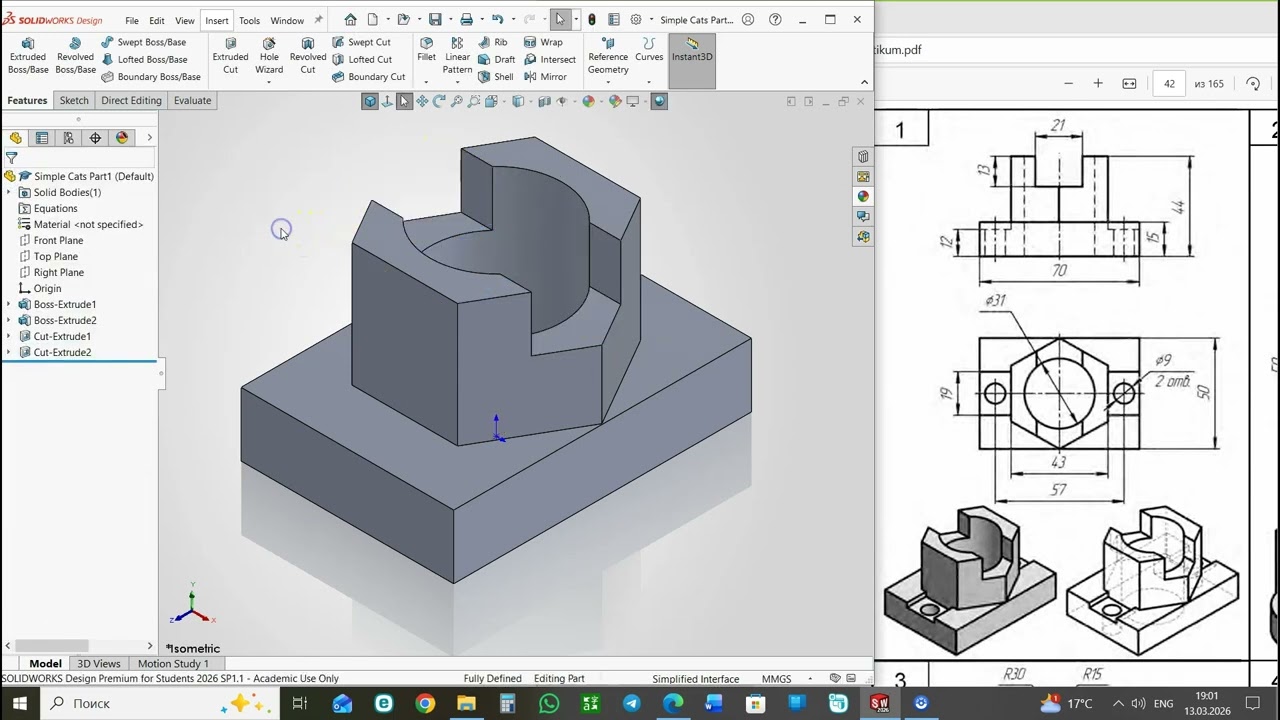This screenshot has width=1280, height=720.
Task: Choose the Swept Cut feature
Action: (x=361, y=42)
